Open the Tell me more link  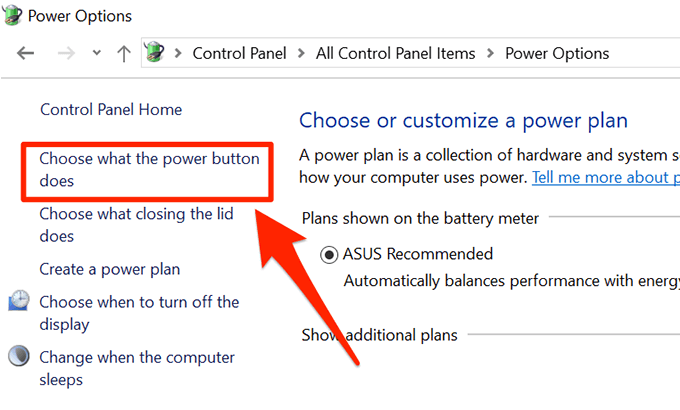(605, 178)
